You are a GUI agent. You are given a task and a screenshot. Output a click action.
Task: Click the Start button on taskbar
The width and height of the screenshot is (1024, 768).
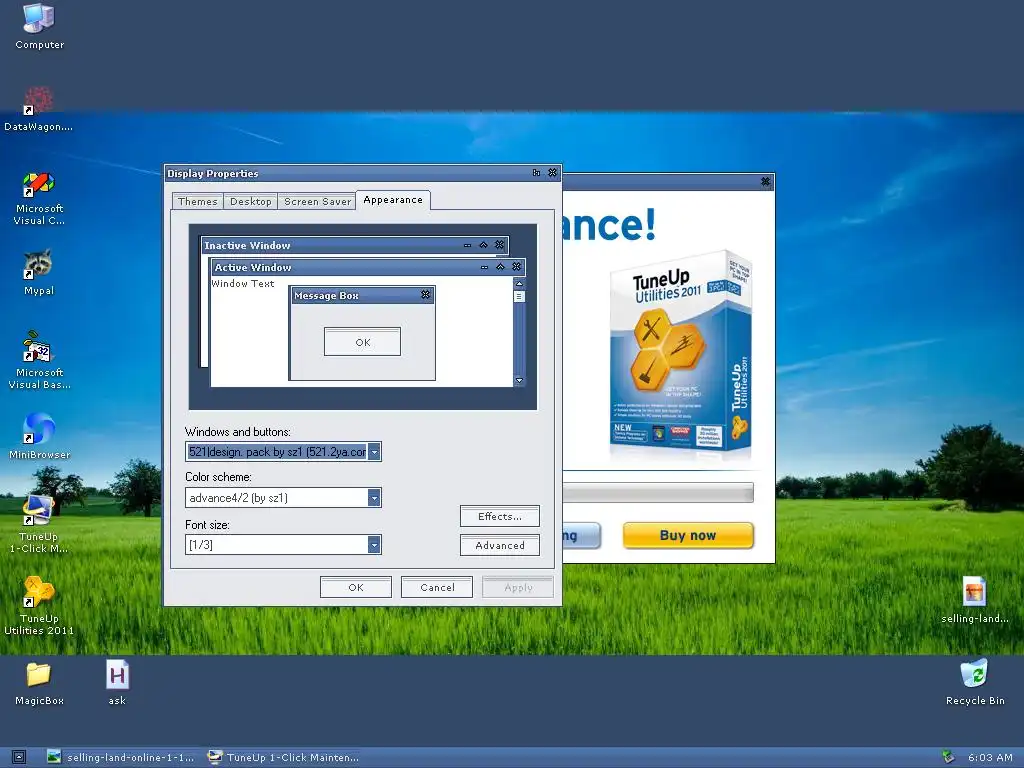pos(19,758)
